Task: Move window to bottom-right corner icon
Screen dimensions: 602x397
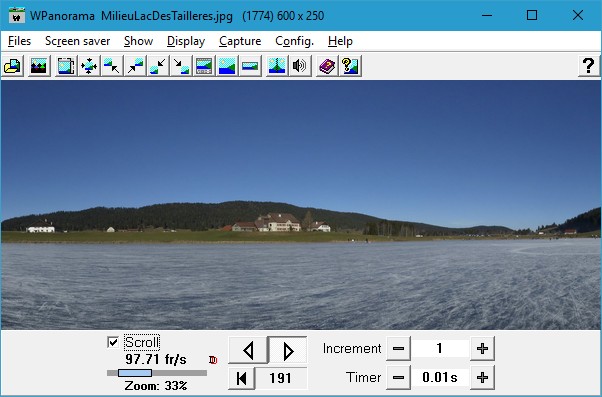Action: tap(181, 66)
